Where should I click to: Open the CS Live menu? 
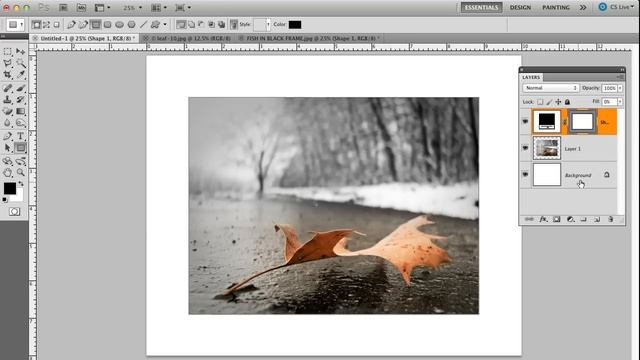(616, 7)
